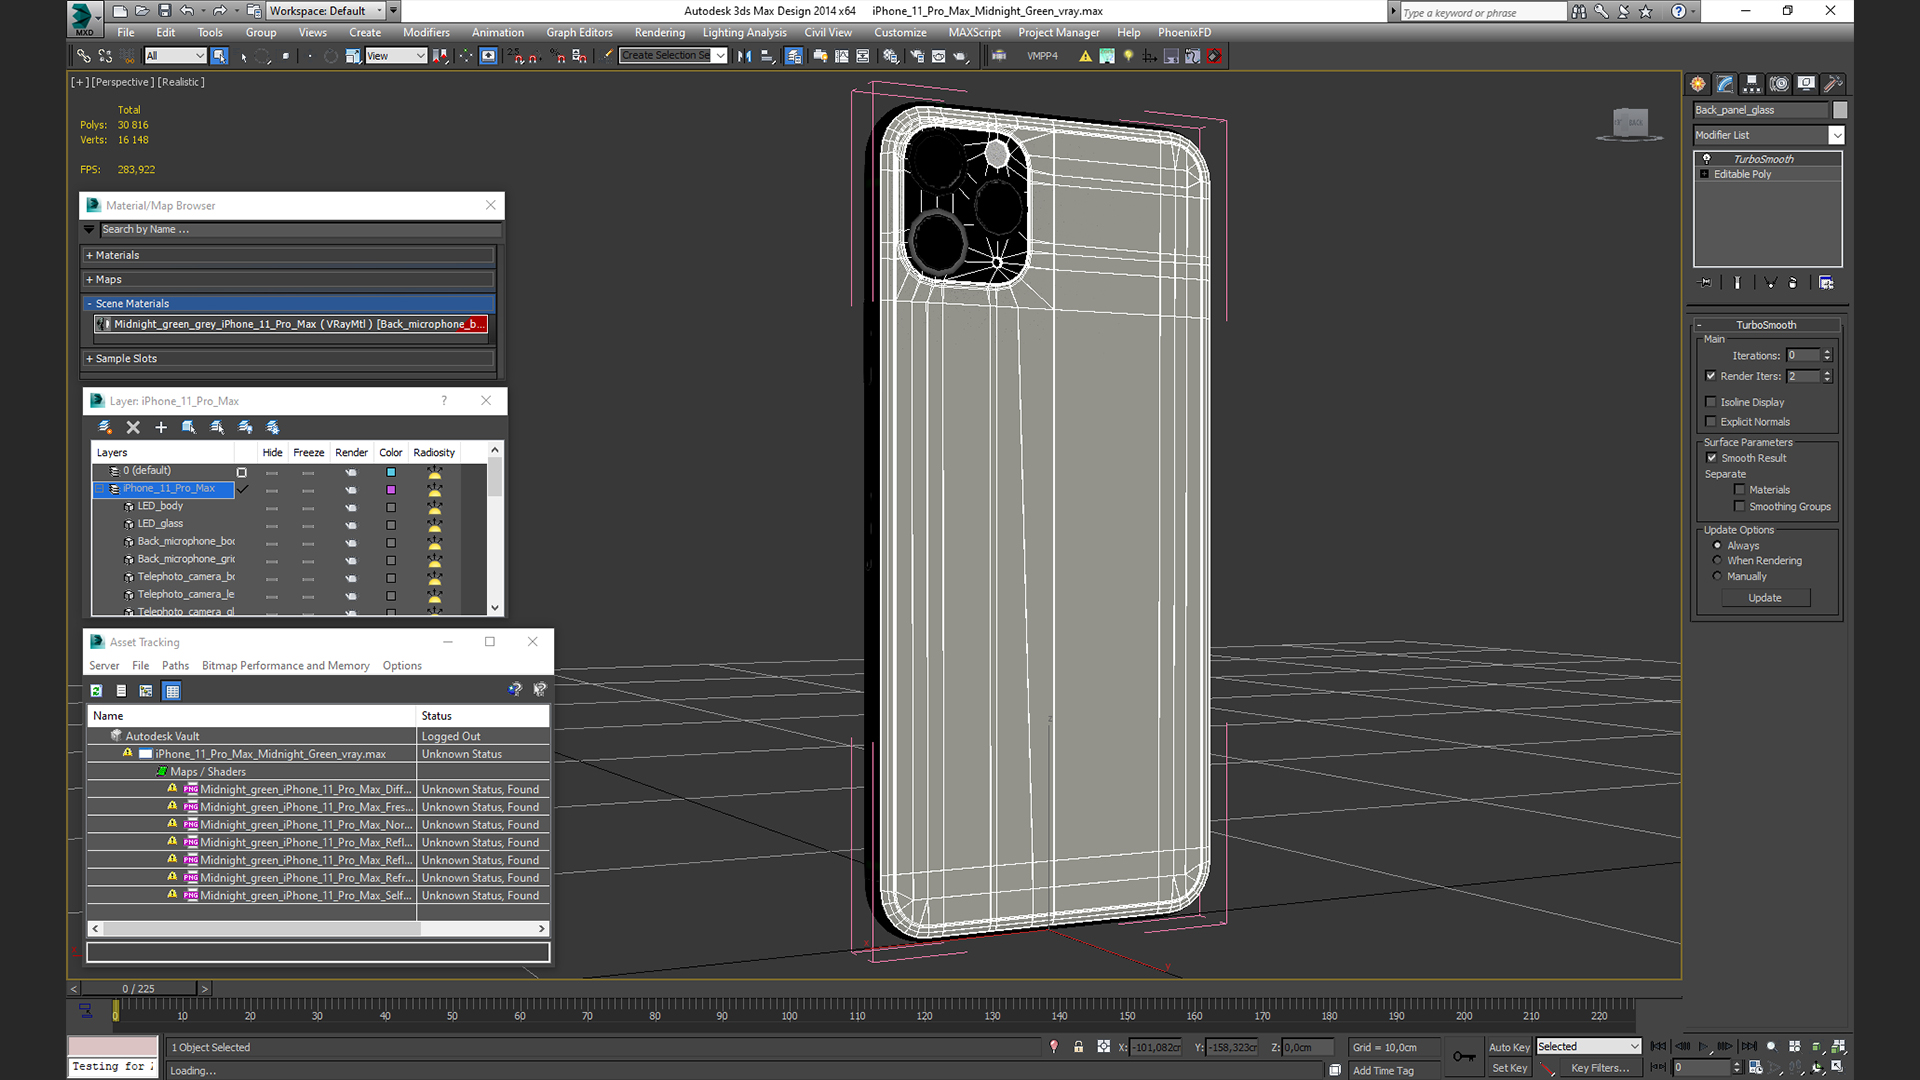Open the Hierarchy command panel tab
The width and height of the screenshot is (1920, 1080).
click(1752, 84)
